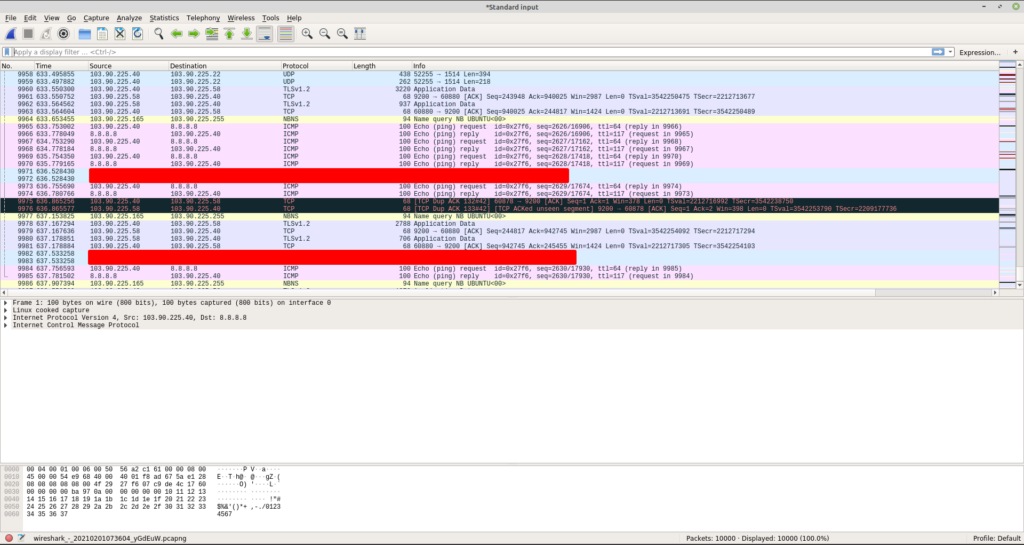Toggle packet list colorization
Screen dimensions: 1024x545
click(286, 34)
